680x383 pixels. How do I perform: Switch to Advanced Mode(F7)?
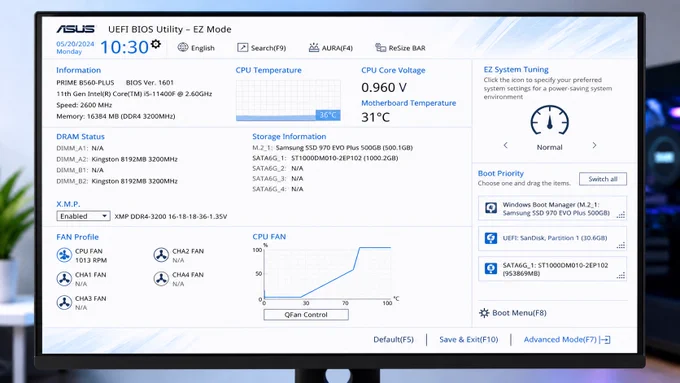[x=567, y=339]
